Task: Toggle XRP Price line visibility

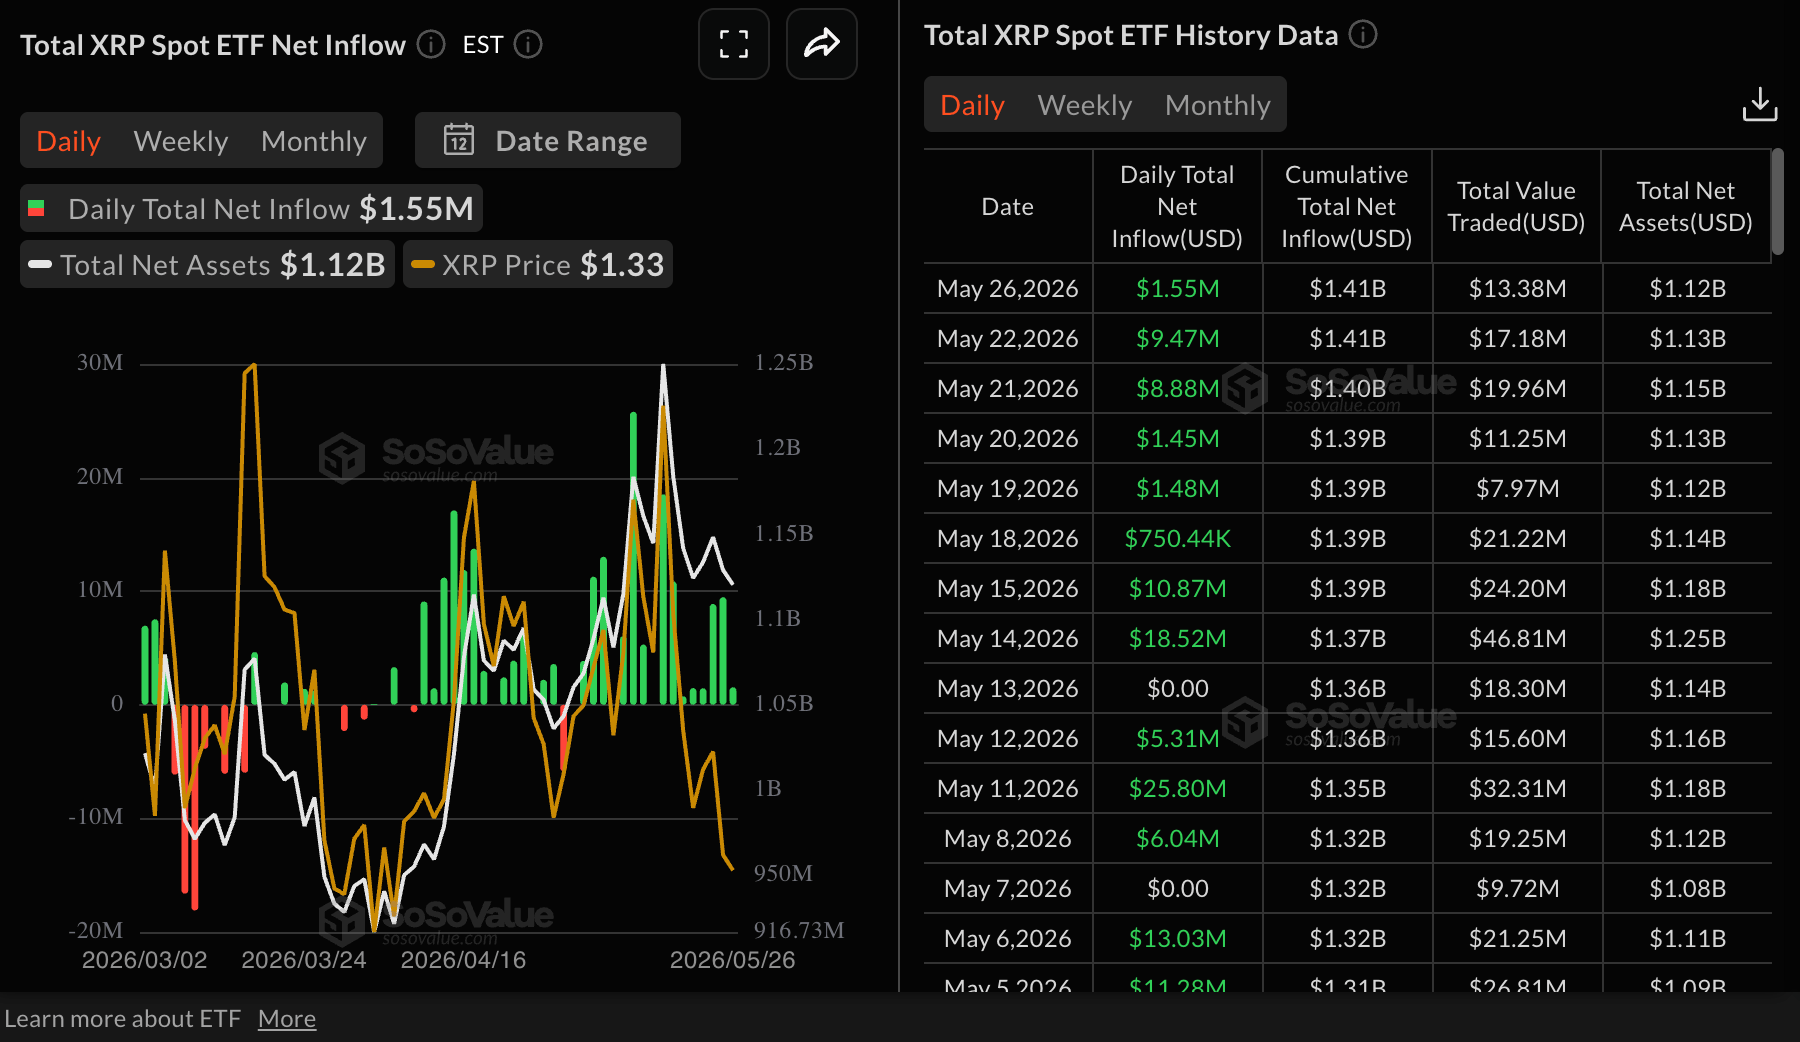Action: coord(538,264)
